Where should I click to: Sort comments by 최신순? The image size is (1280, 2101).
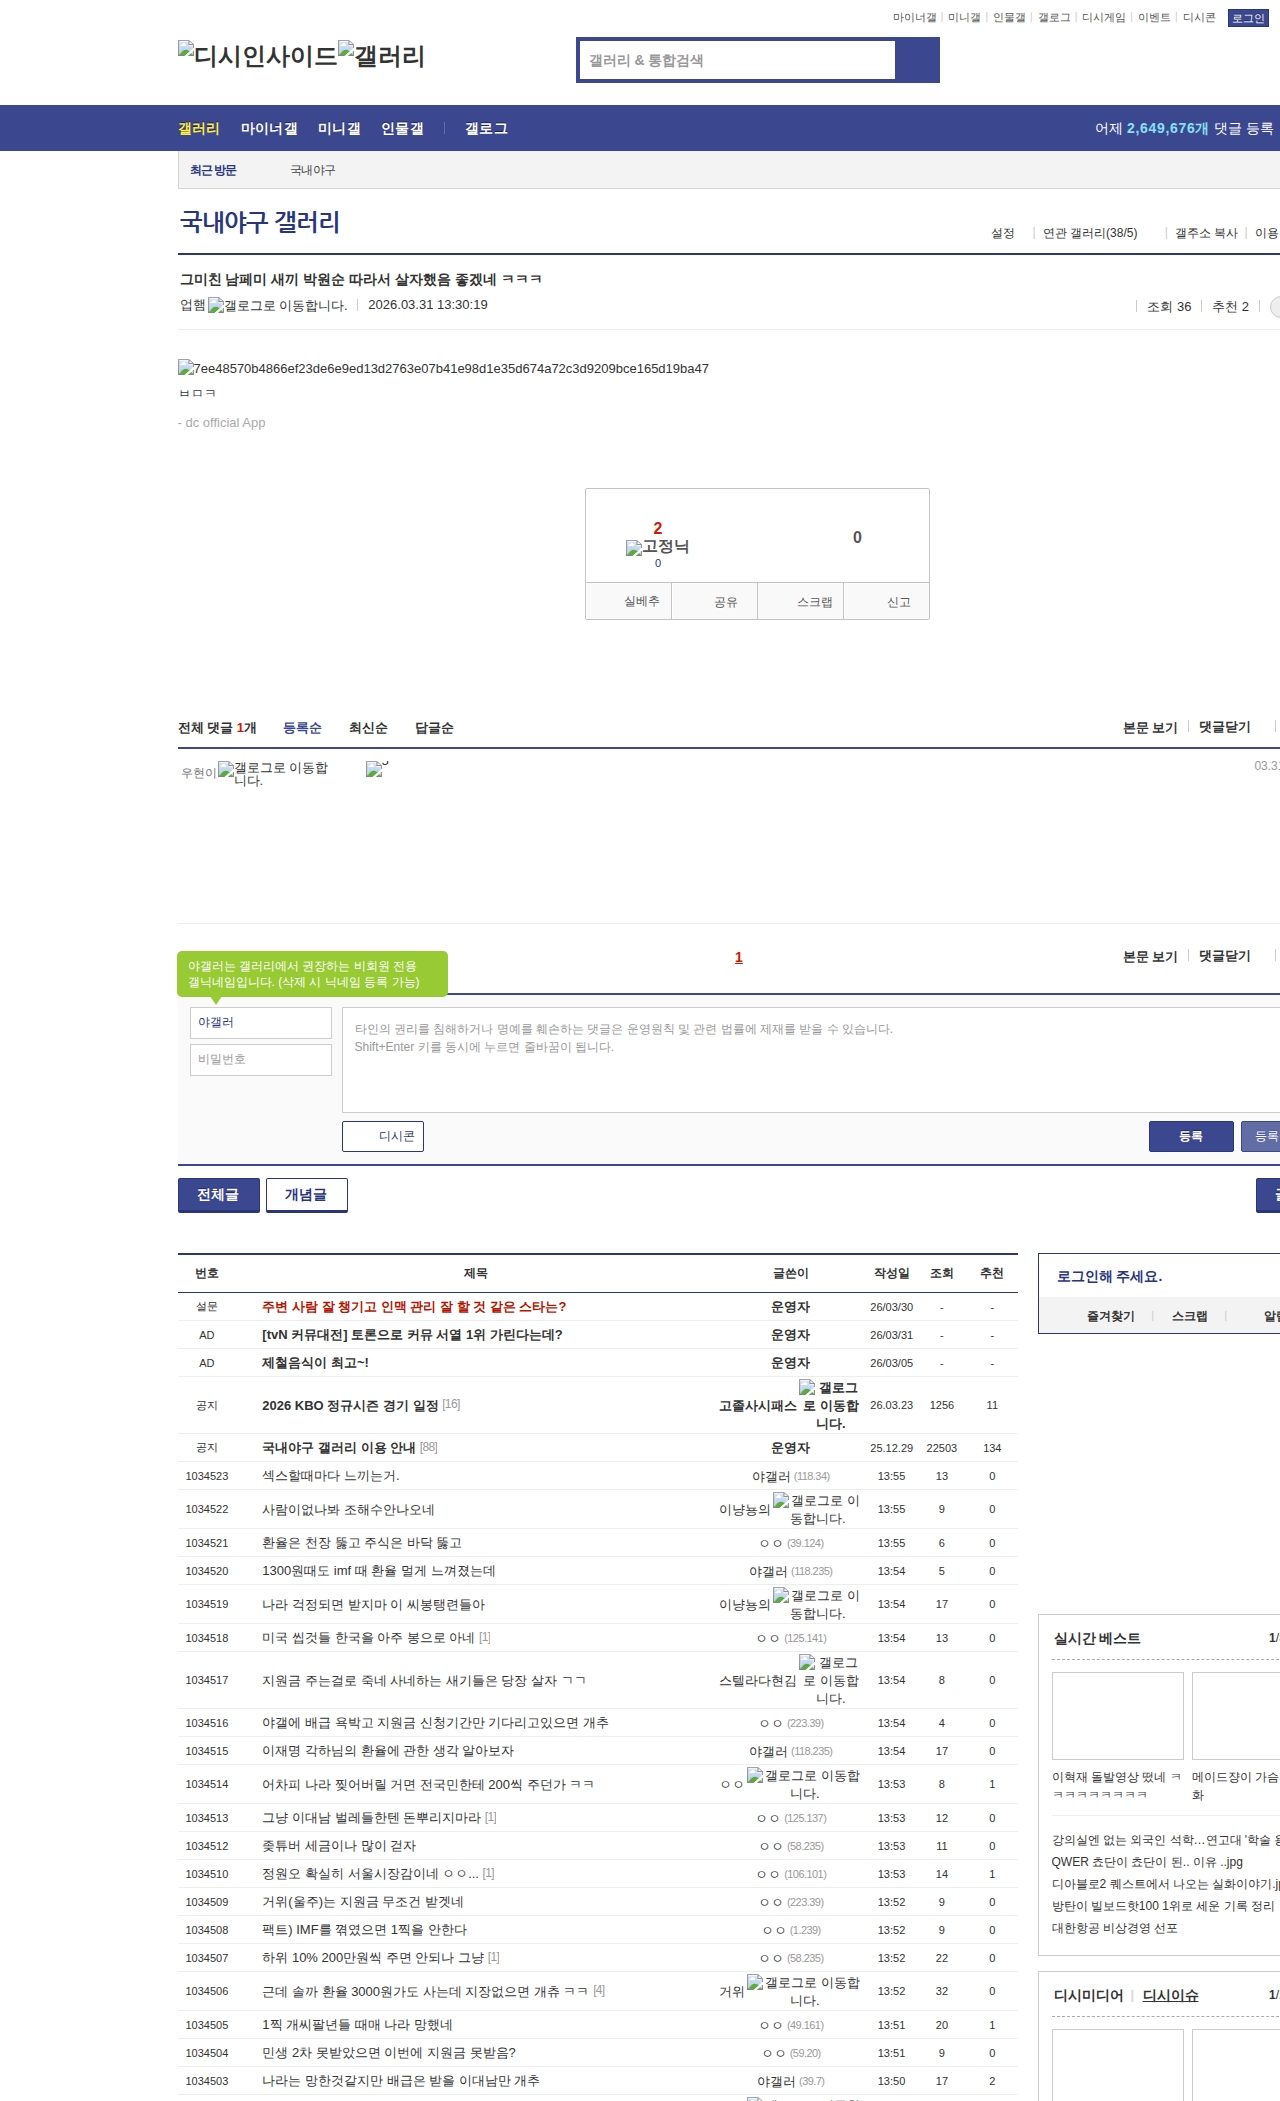[x=368, y=728]
